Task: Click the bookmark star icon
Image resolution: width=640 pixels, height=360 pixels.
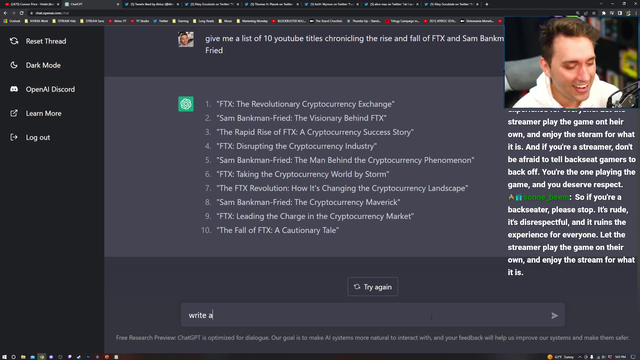Action: tap(594, 13)
